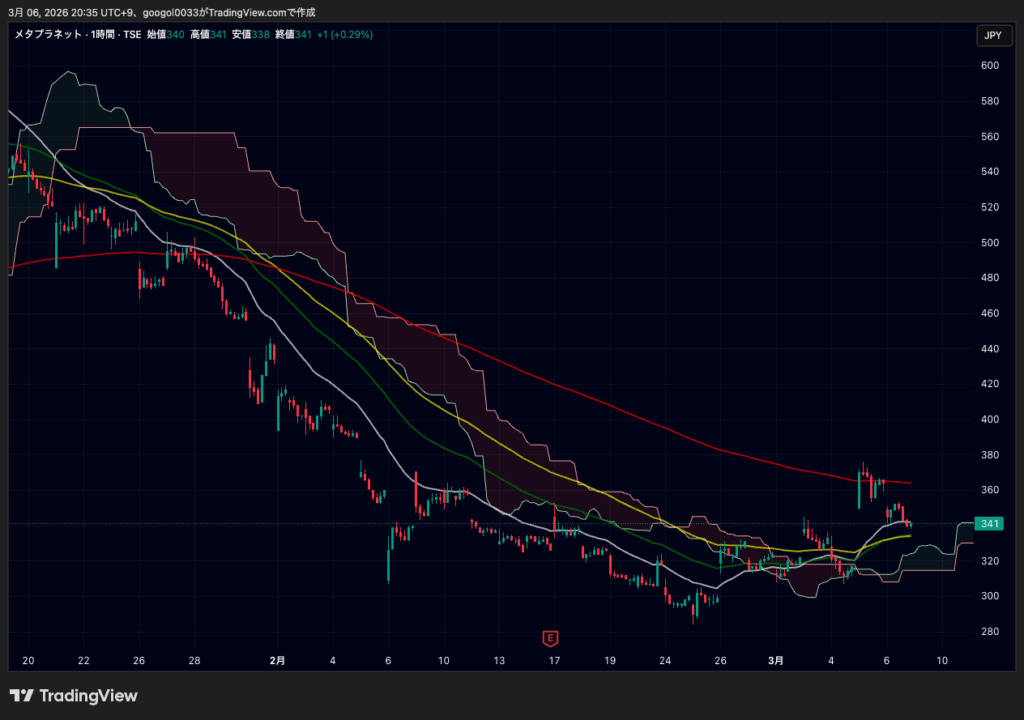The height and width of the screenshot is (720, 1024).
Task: Select the 2月 label on time axis
Action: (278, 661)
